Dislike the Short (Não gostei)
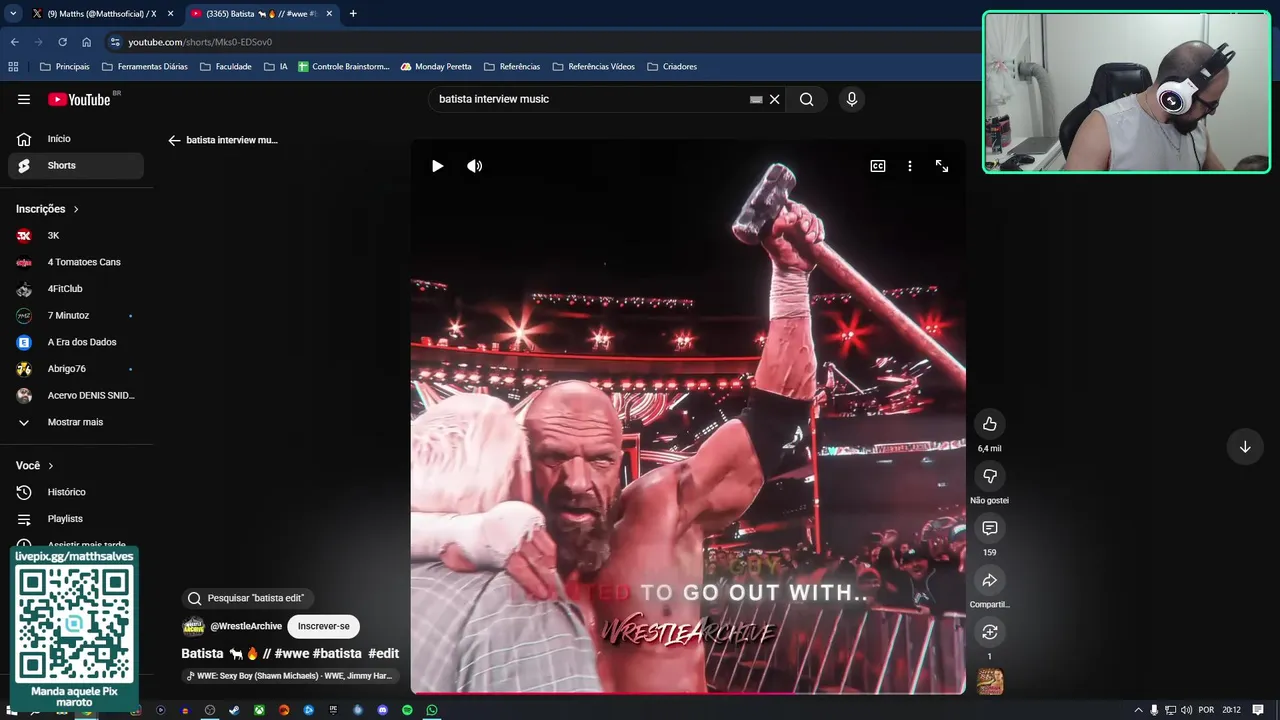Screen dimensions: 1280x720 click(x=989, y=476)
